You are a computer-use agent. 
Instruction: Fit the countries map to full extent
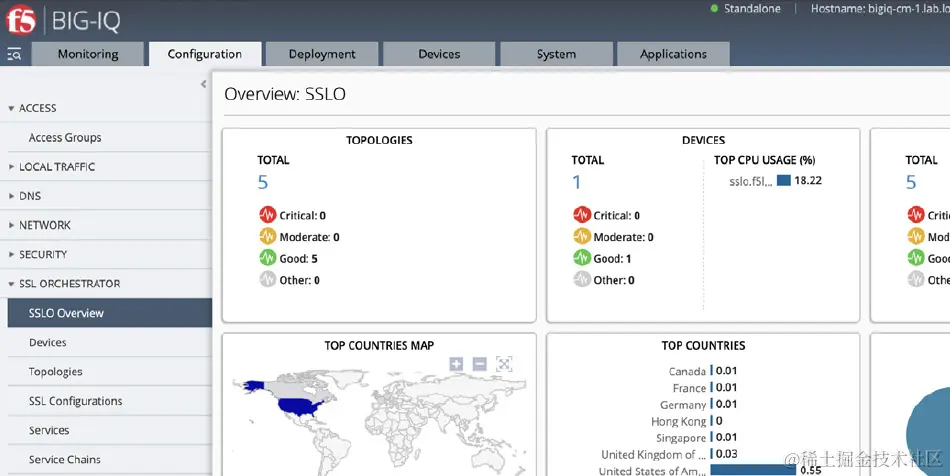(504, 364)
